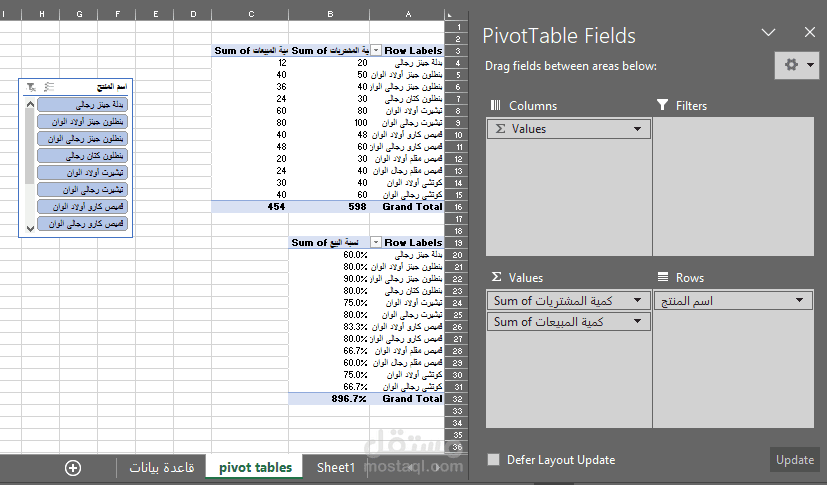Click the cell showing 83.3%
This screenshot has height=485, width=827.
coord(329,327)
